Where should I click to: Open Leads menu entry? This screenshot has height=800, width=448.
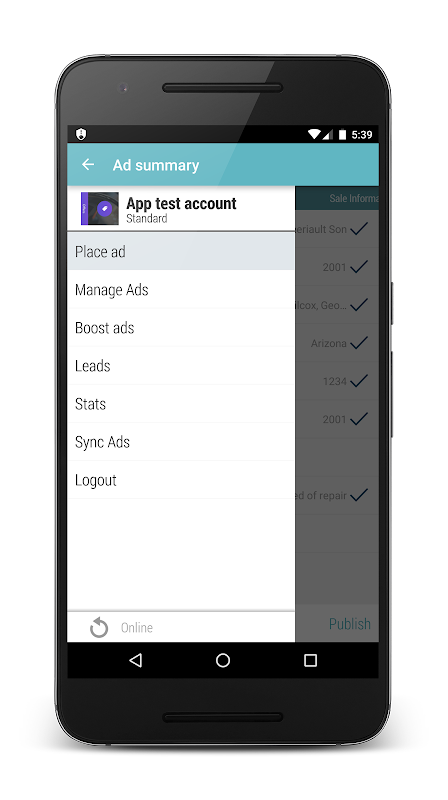[x=181, y=365]
